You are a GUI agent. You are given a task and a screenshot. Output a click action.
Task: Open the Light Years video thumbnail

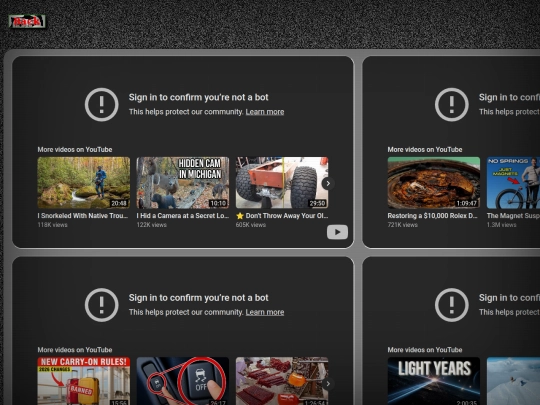click(x=434, y=381)
